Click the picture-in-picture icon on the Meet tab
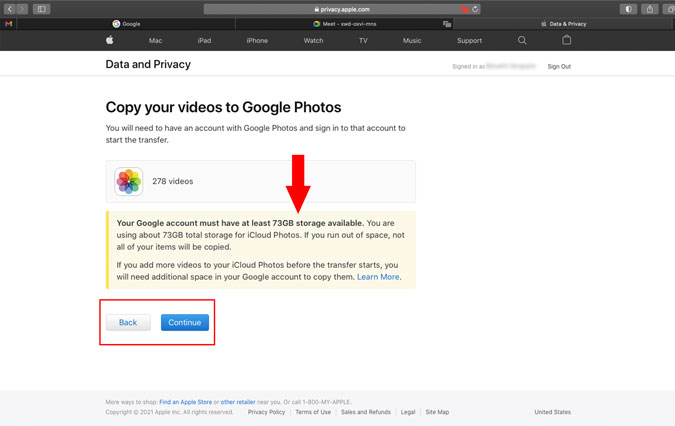 tap(447, 24)
